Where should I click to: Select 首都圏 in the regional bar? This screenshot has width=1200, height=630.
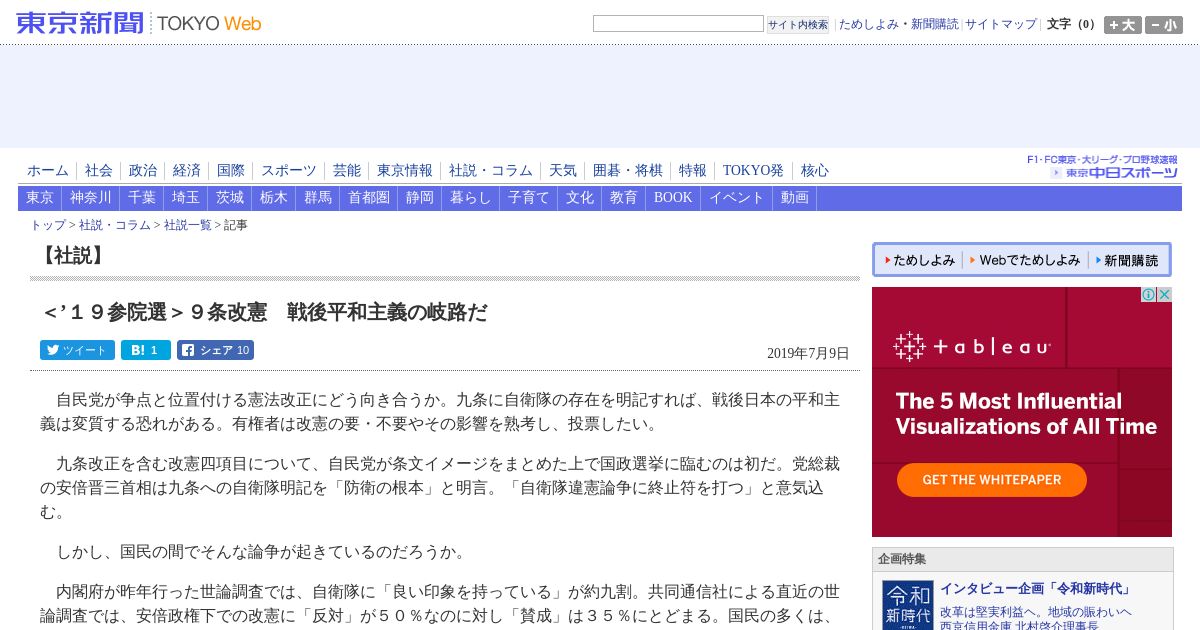click(x=369, y=198)
